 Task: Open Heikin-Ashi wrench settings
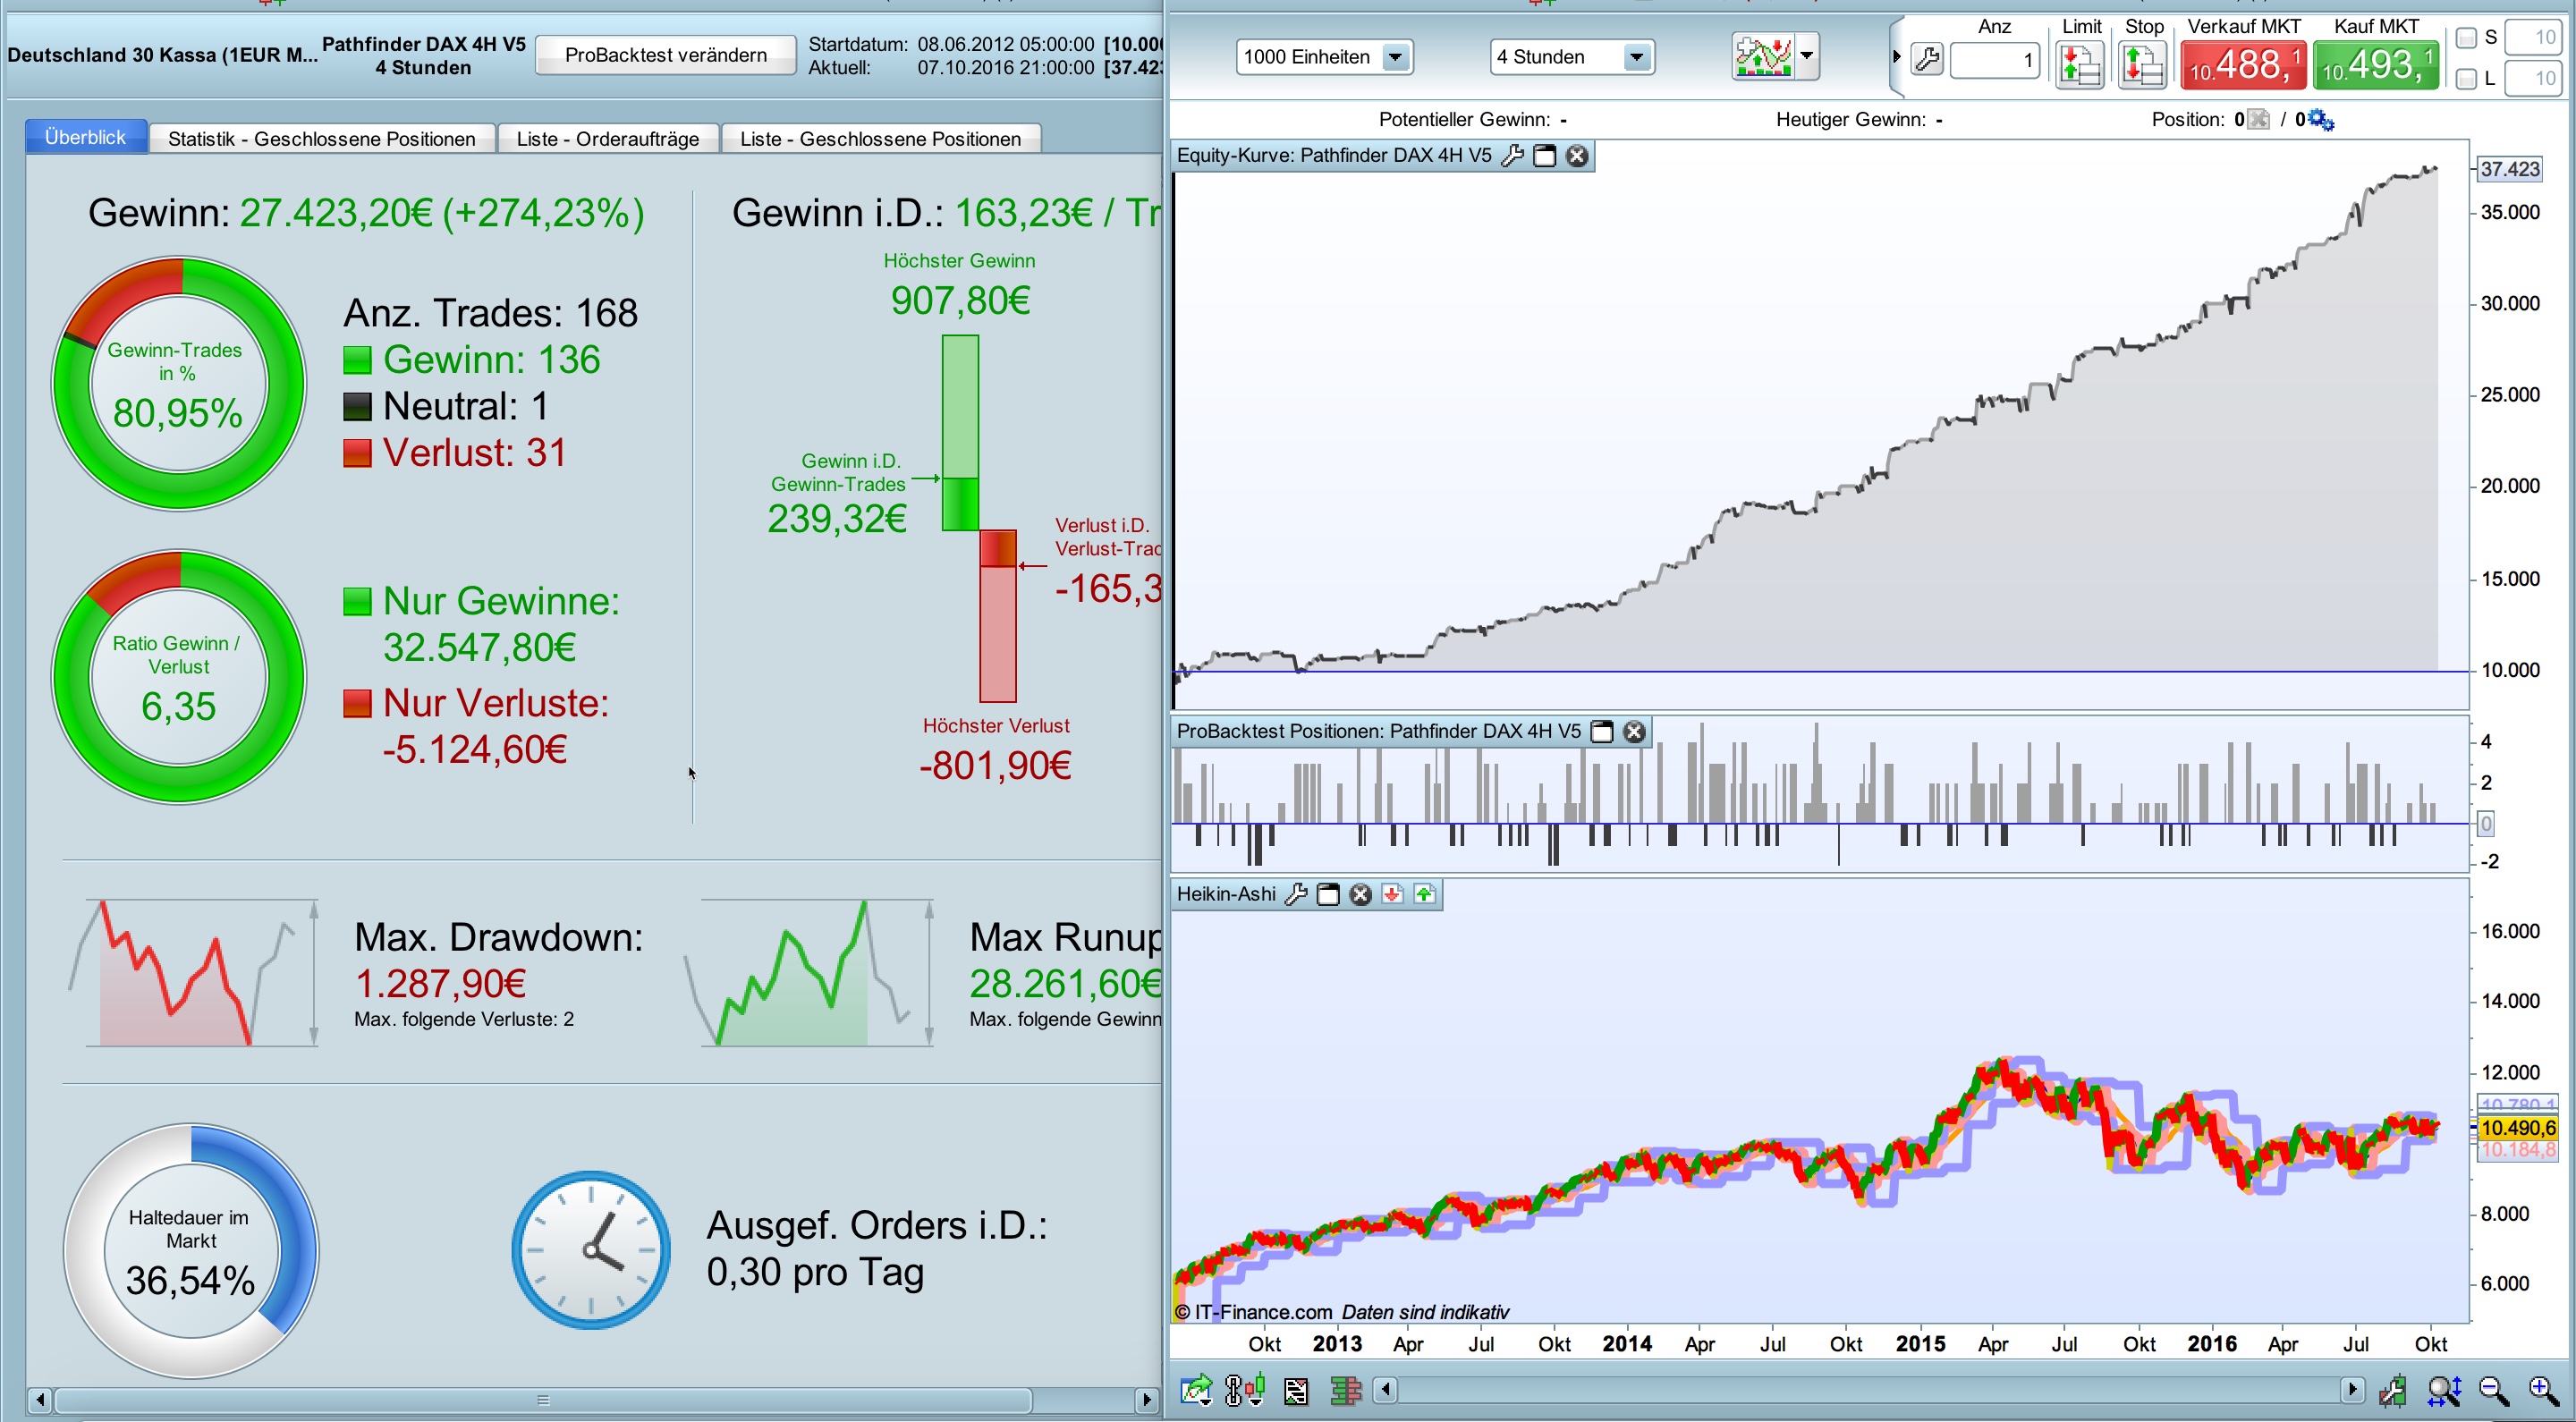coord(1296,894)
